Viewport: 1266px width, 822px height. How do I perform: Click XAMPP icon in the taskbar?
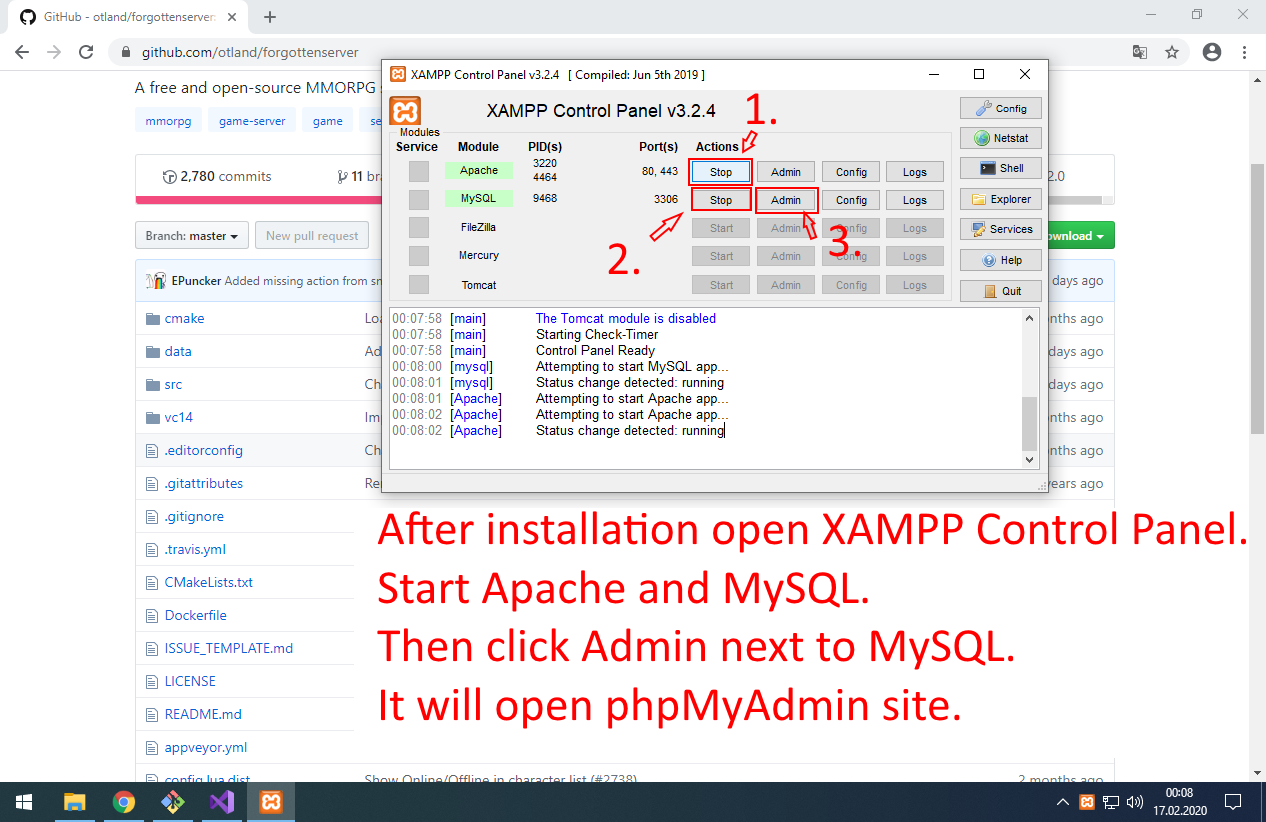(270, 802)
